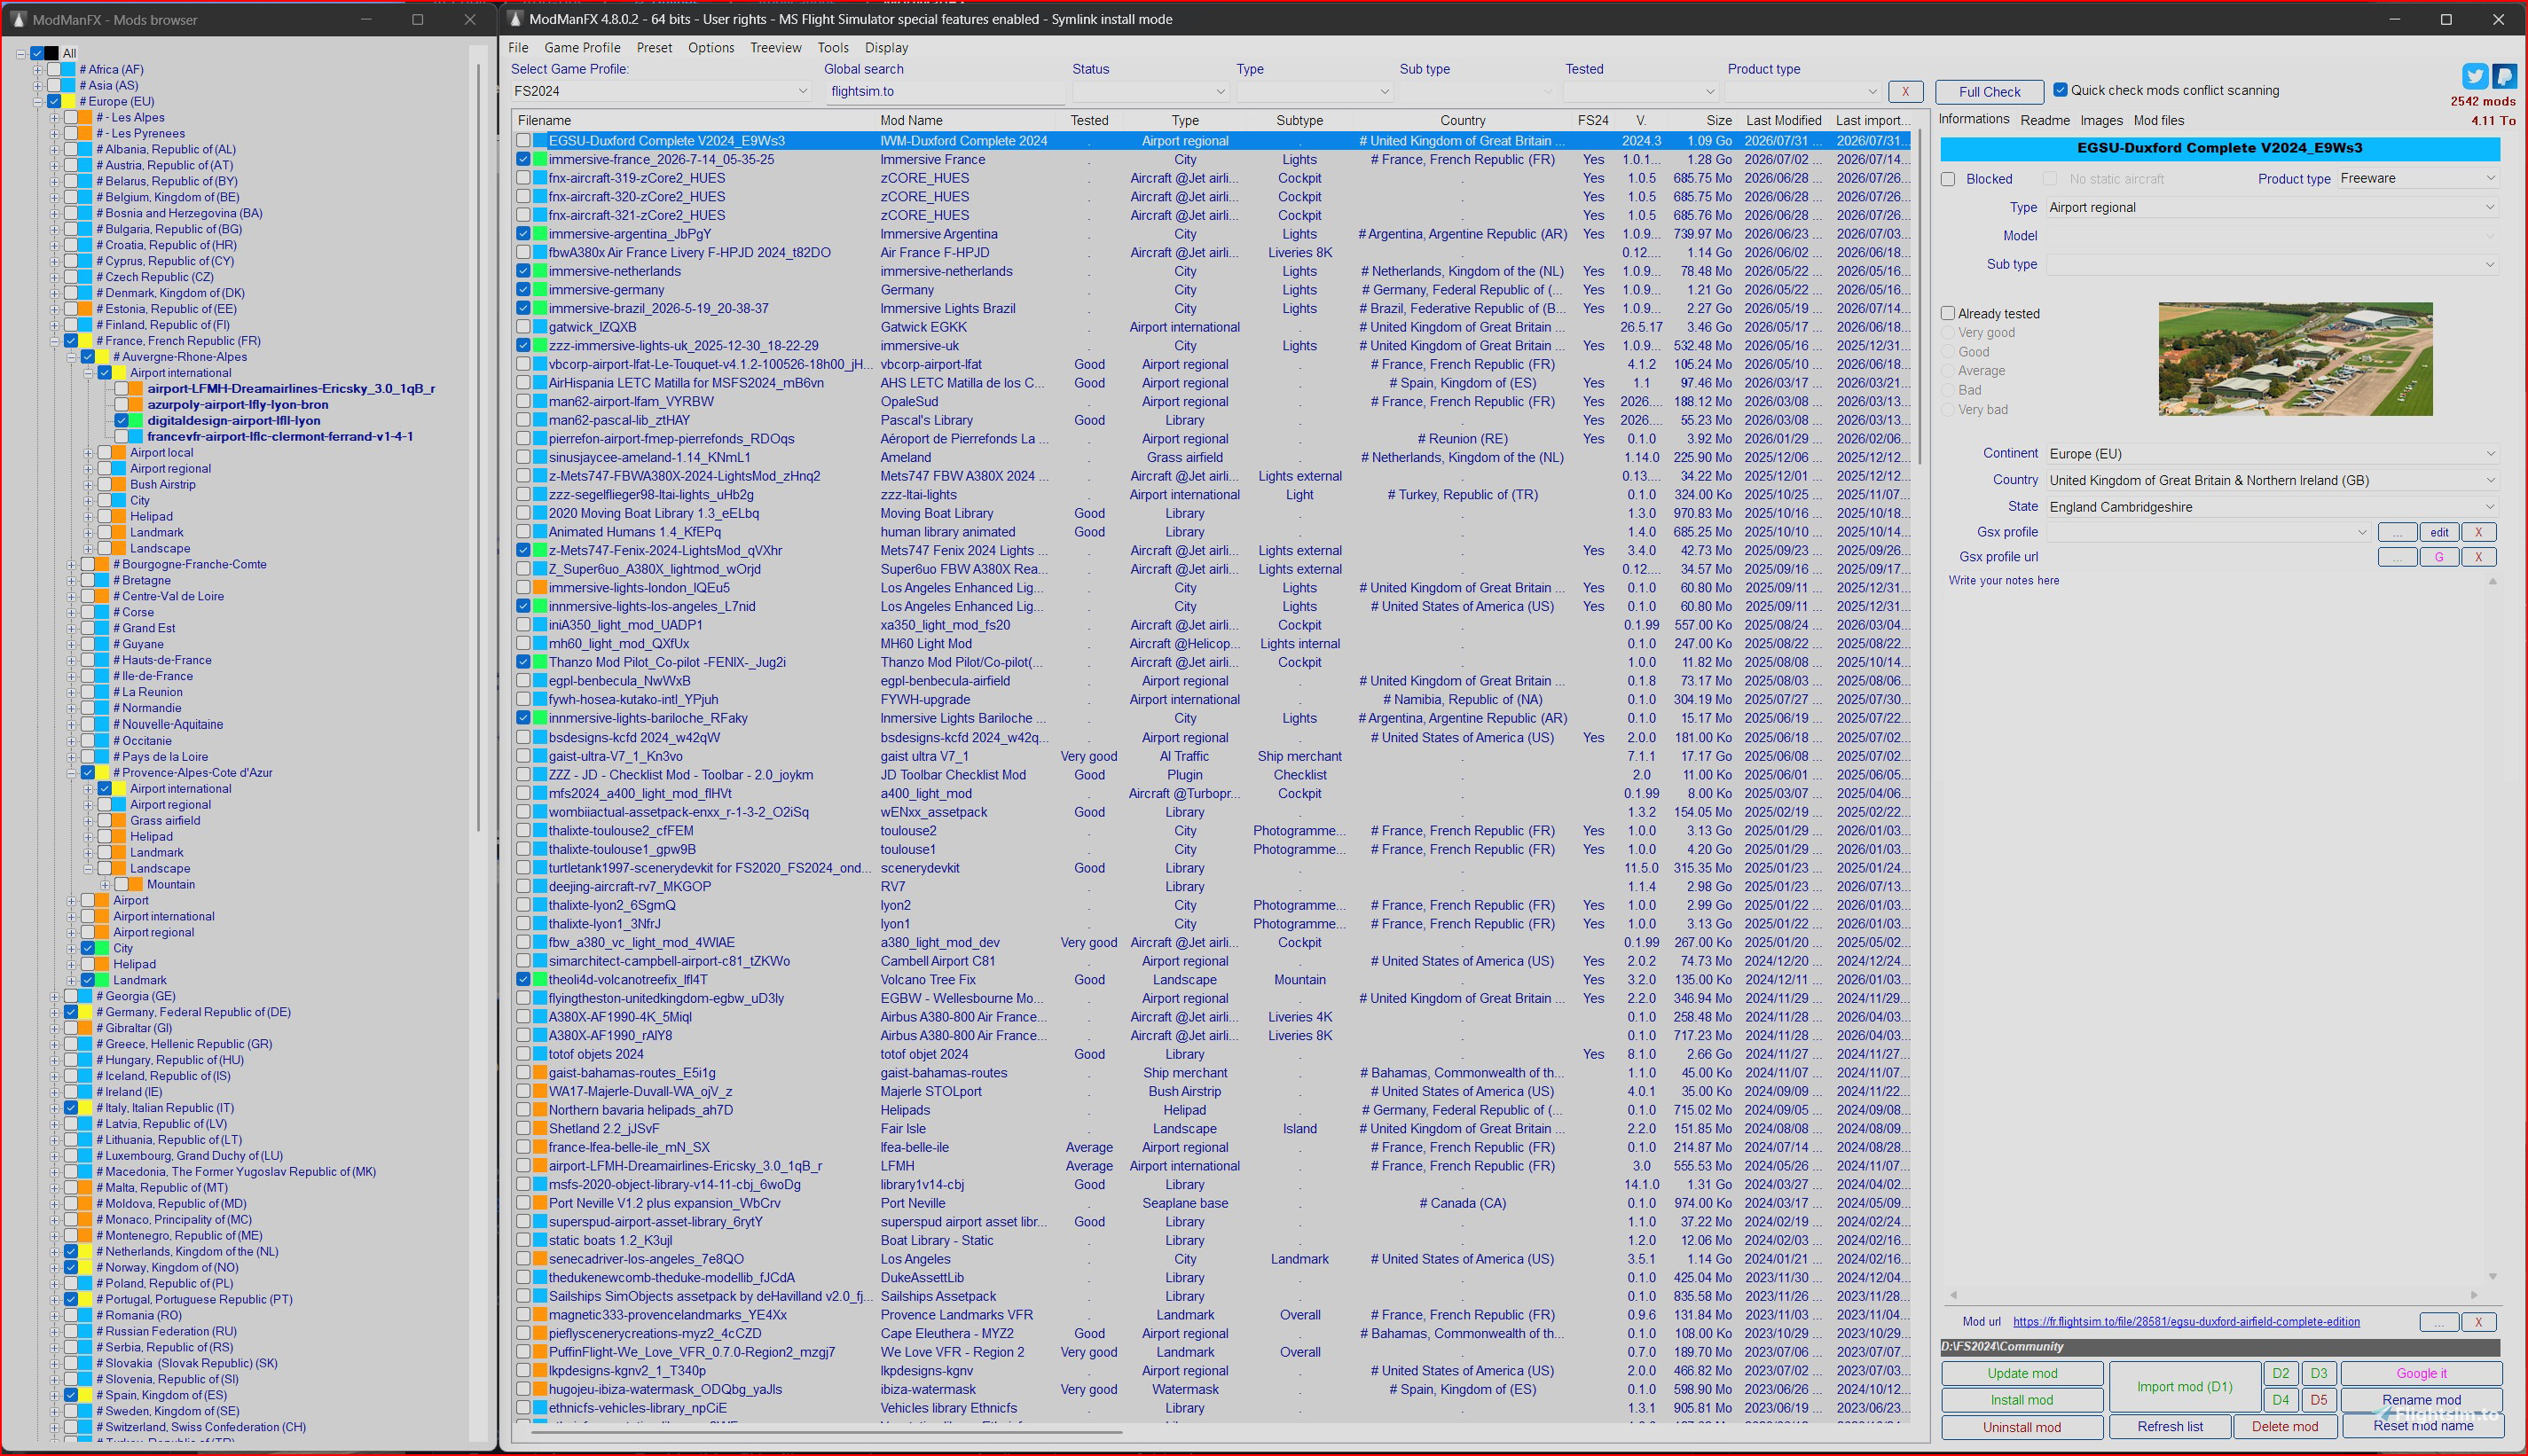The height and width of the screenshot is (1456, 2528).
Task: Select azurpoly-airport-lfly-lyon-bron in the tree
Action: pyautogui.click(x=238, y=404)
